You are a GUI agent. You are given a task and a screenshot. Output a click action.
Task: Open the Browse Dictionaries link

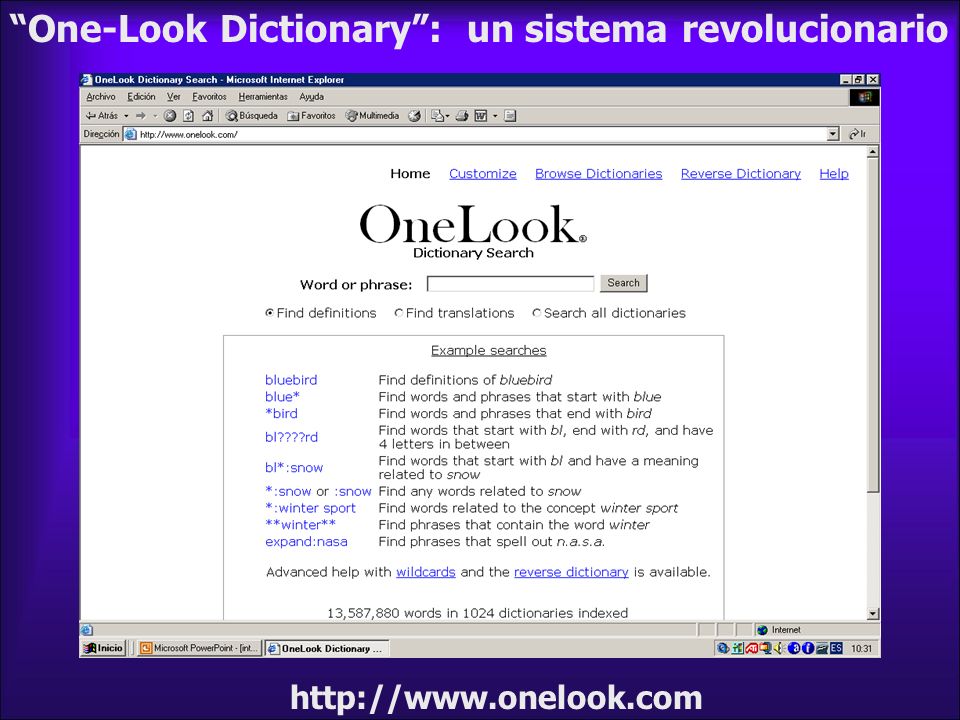point(599,174)
